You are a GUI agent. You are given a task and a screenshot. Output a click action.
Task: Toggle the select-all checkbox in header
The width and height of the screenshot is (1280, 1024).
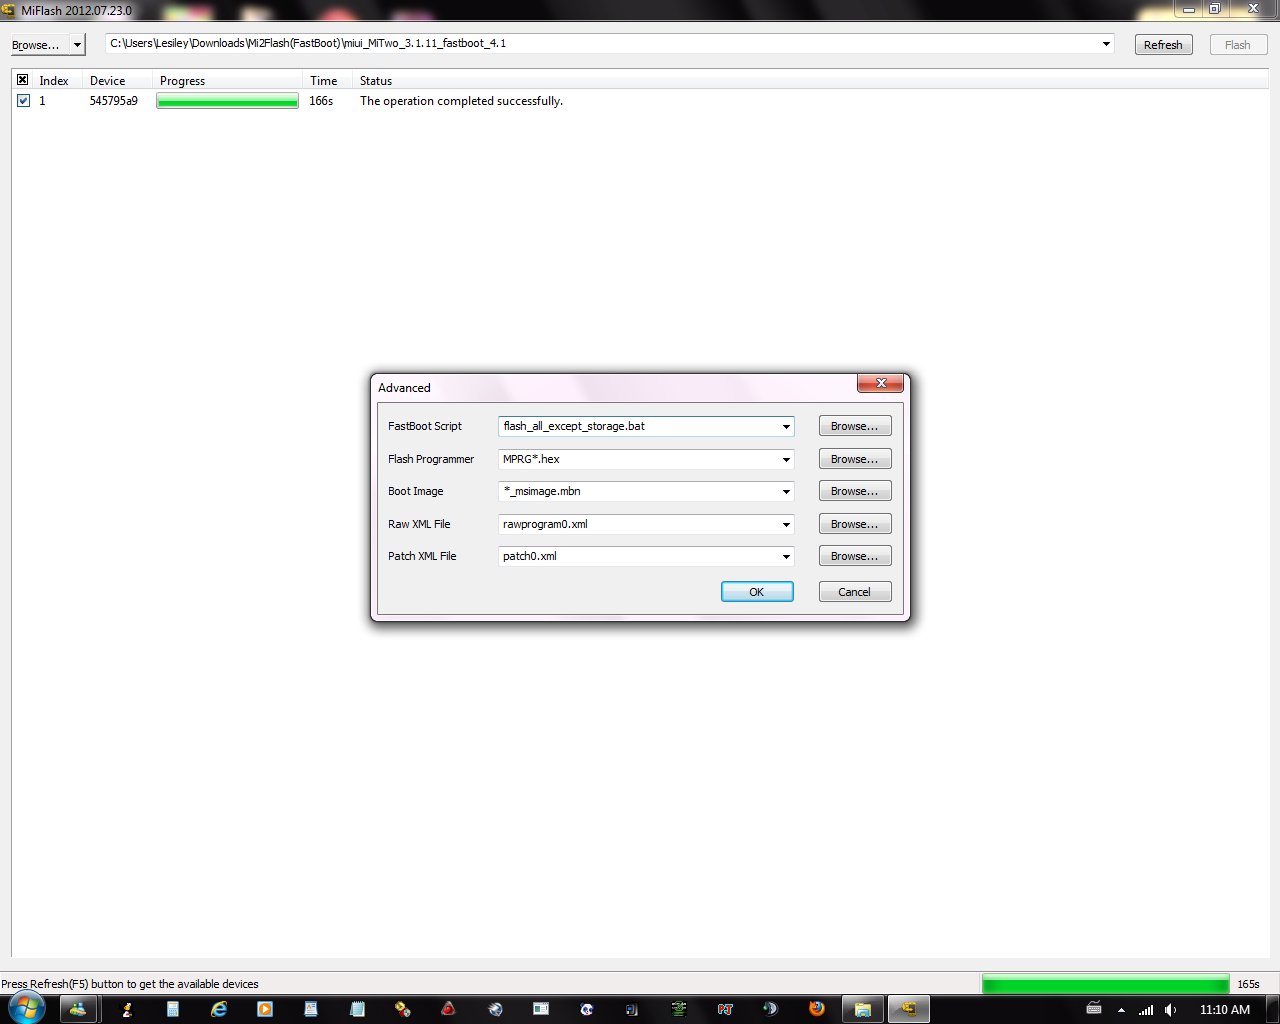[23, 80]
